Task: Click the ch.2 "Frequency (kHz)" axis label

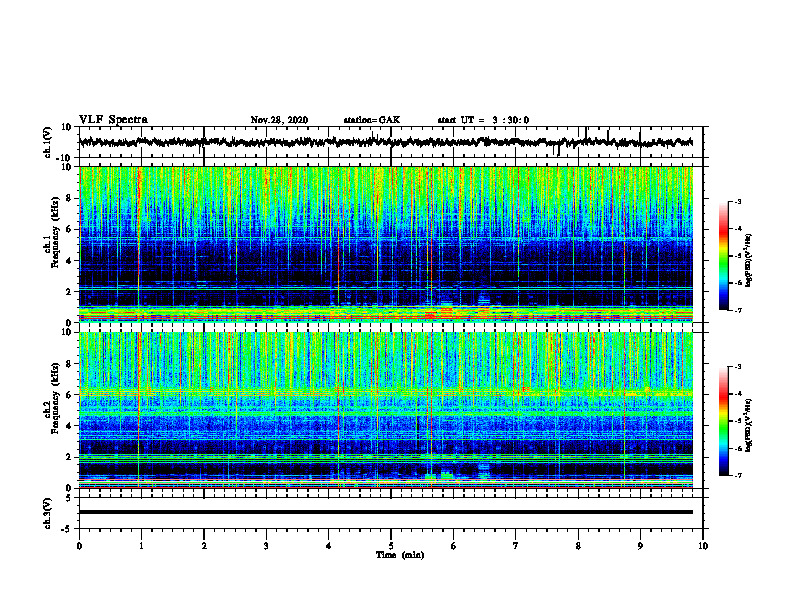Action: [55, 398]
